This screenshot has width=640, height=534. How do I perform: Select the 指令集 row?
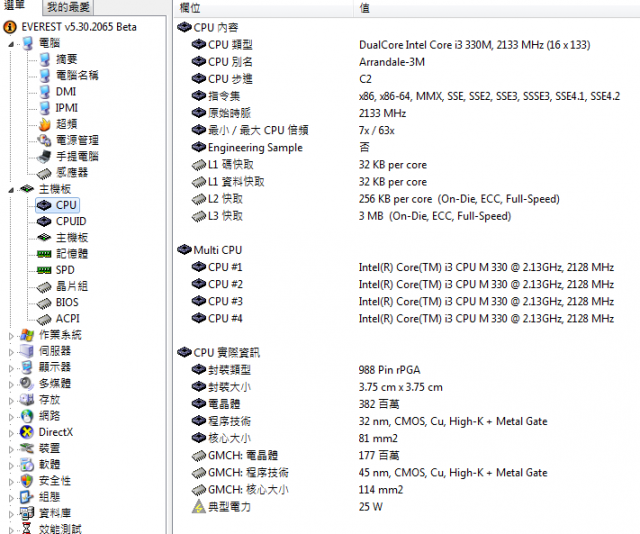[406, 96]
